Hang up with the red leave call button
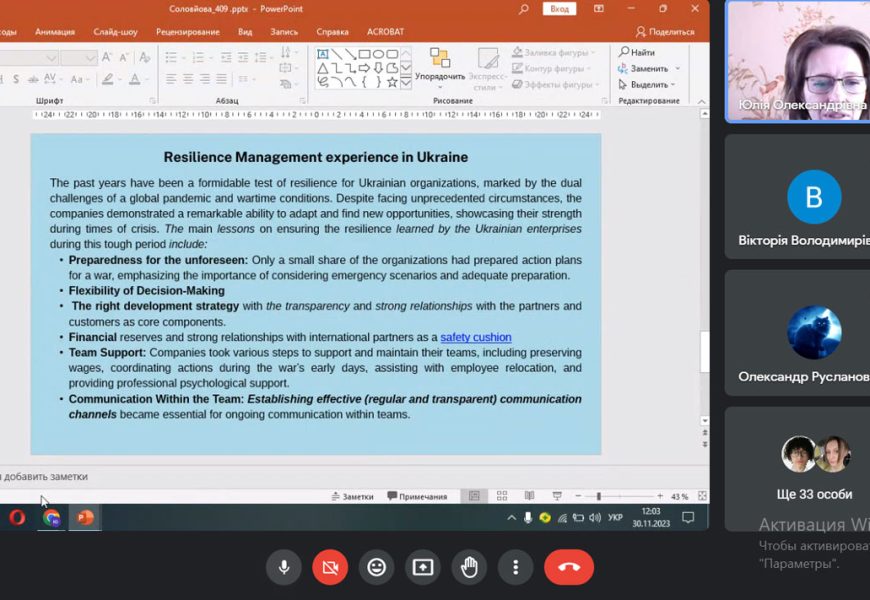The height and width of the screenshot is (600, 870). (x=569, y=567)
